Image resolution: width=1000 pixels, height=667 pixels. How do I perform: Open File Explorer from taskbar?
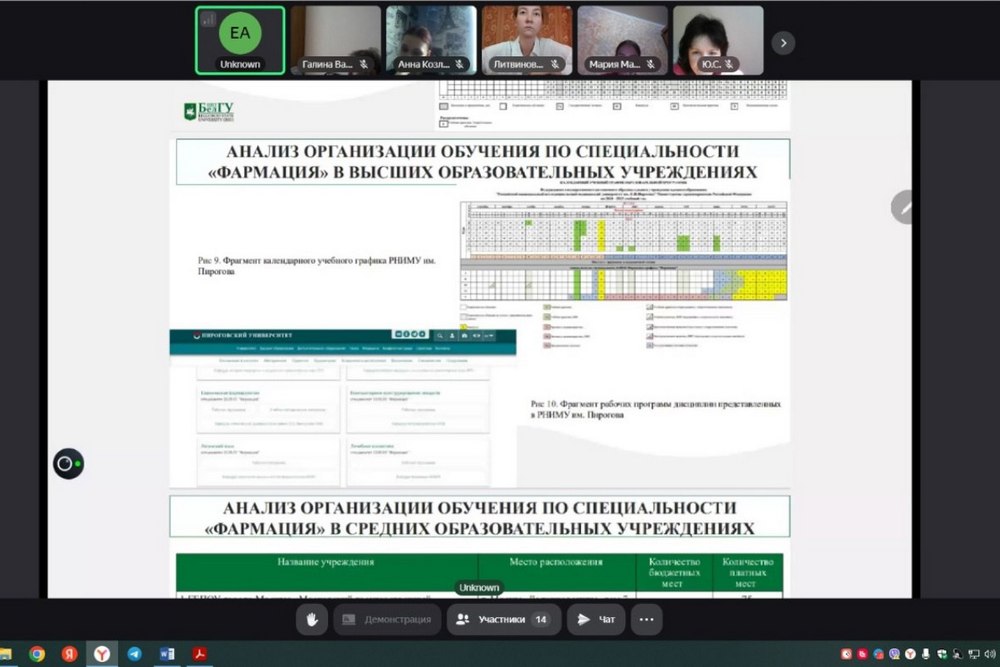5,654
